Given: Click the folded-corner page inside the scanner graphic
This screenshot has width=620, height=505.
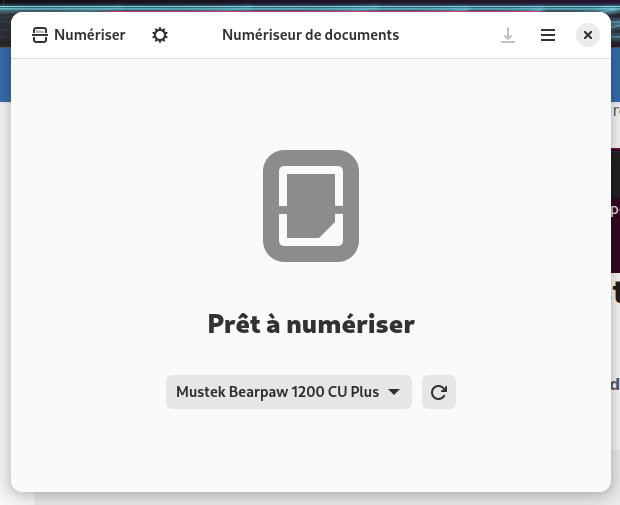Looking at the screenshot, I should click(310, 207).
